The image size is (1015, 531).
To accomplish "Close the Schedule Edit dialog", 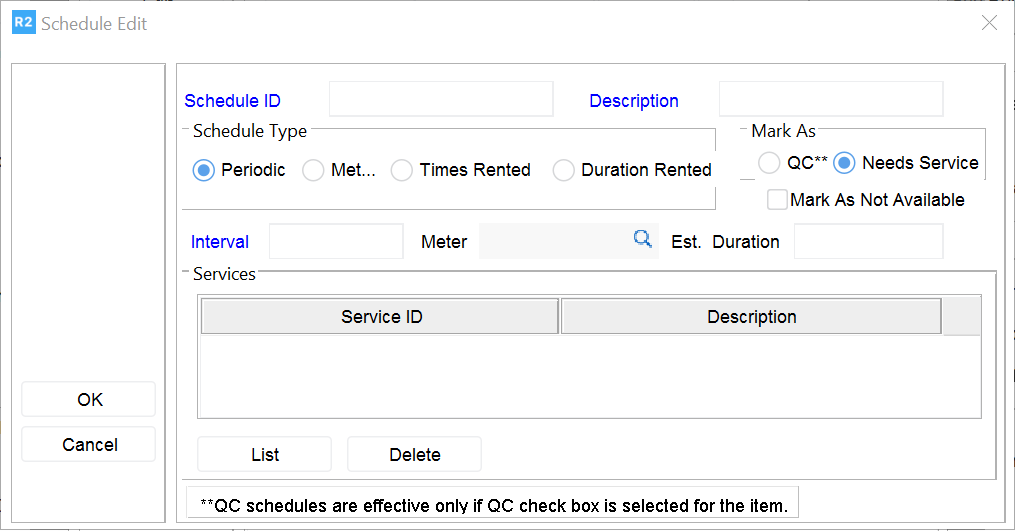I will click(989, 23).
